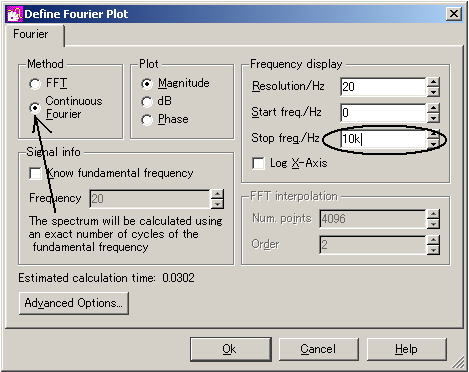Confirm with the Ok button
This screenshot has width=469, height=372.
[x=231, y=349]
